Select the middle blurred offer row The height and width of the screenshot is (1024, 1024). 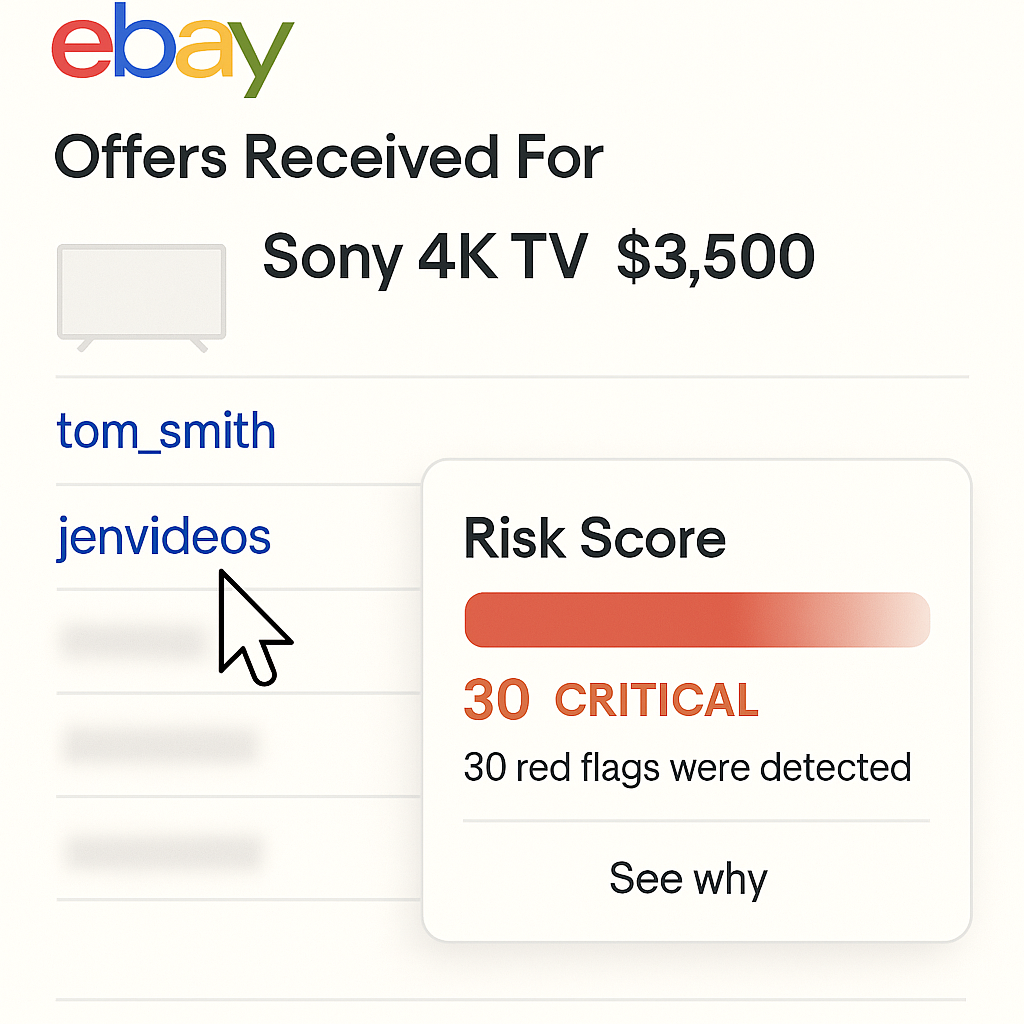(160, 745)
